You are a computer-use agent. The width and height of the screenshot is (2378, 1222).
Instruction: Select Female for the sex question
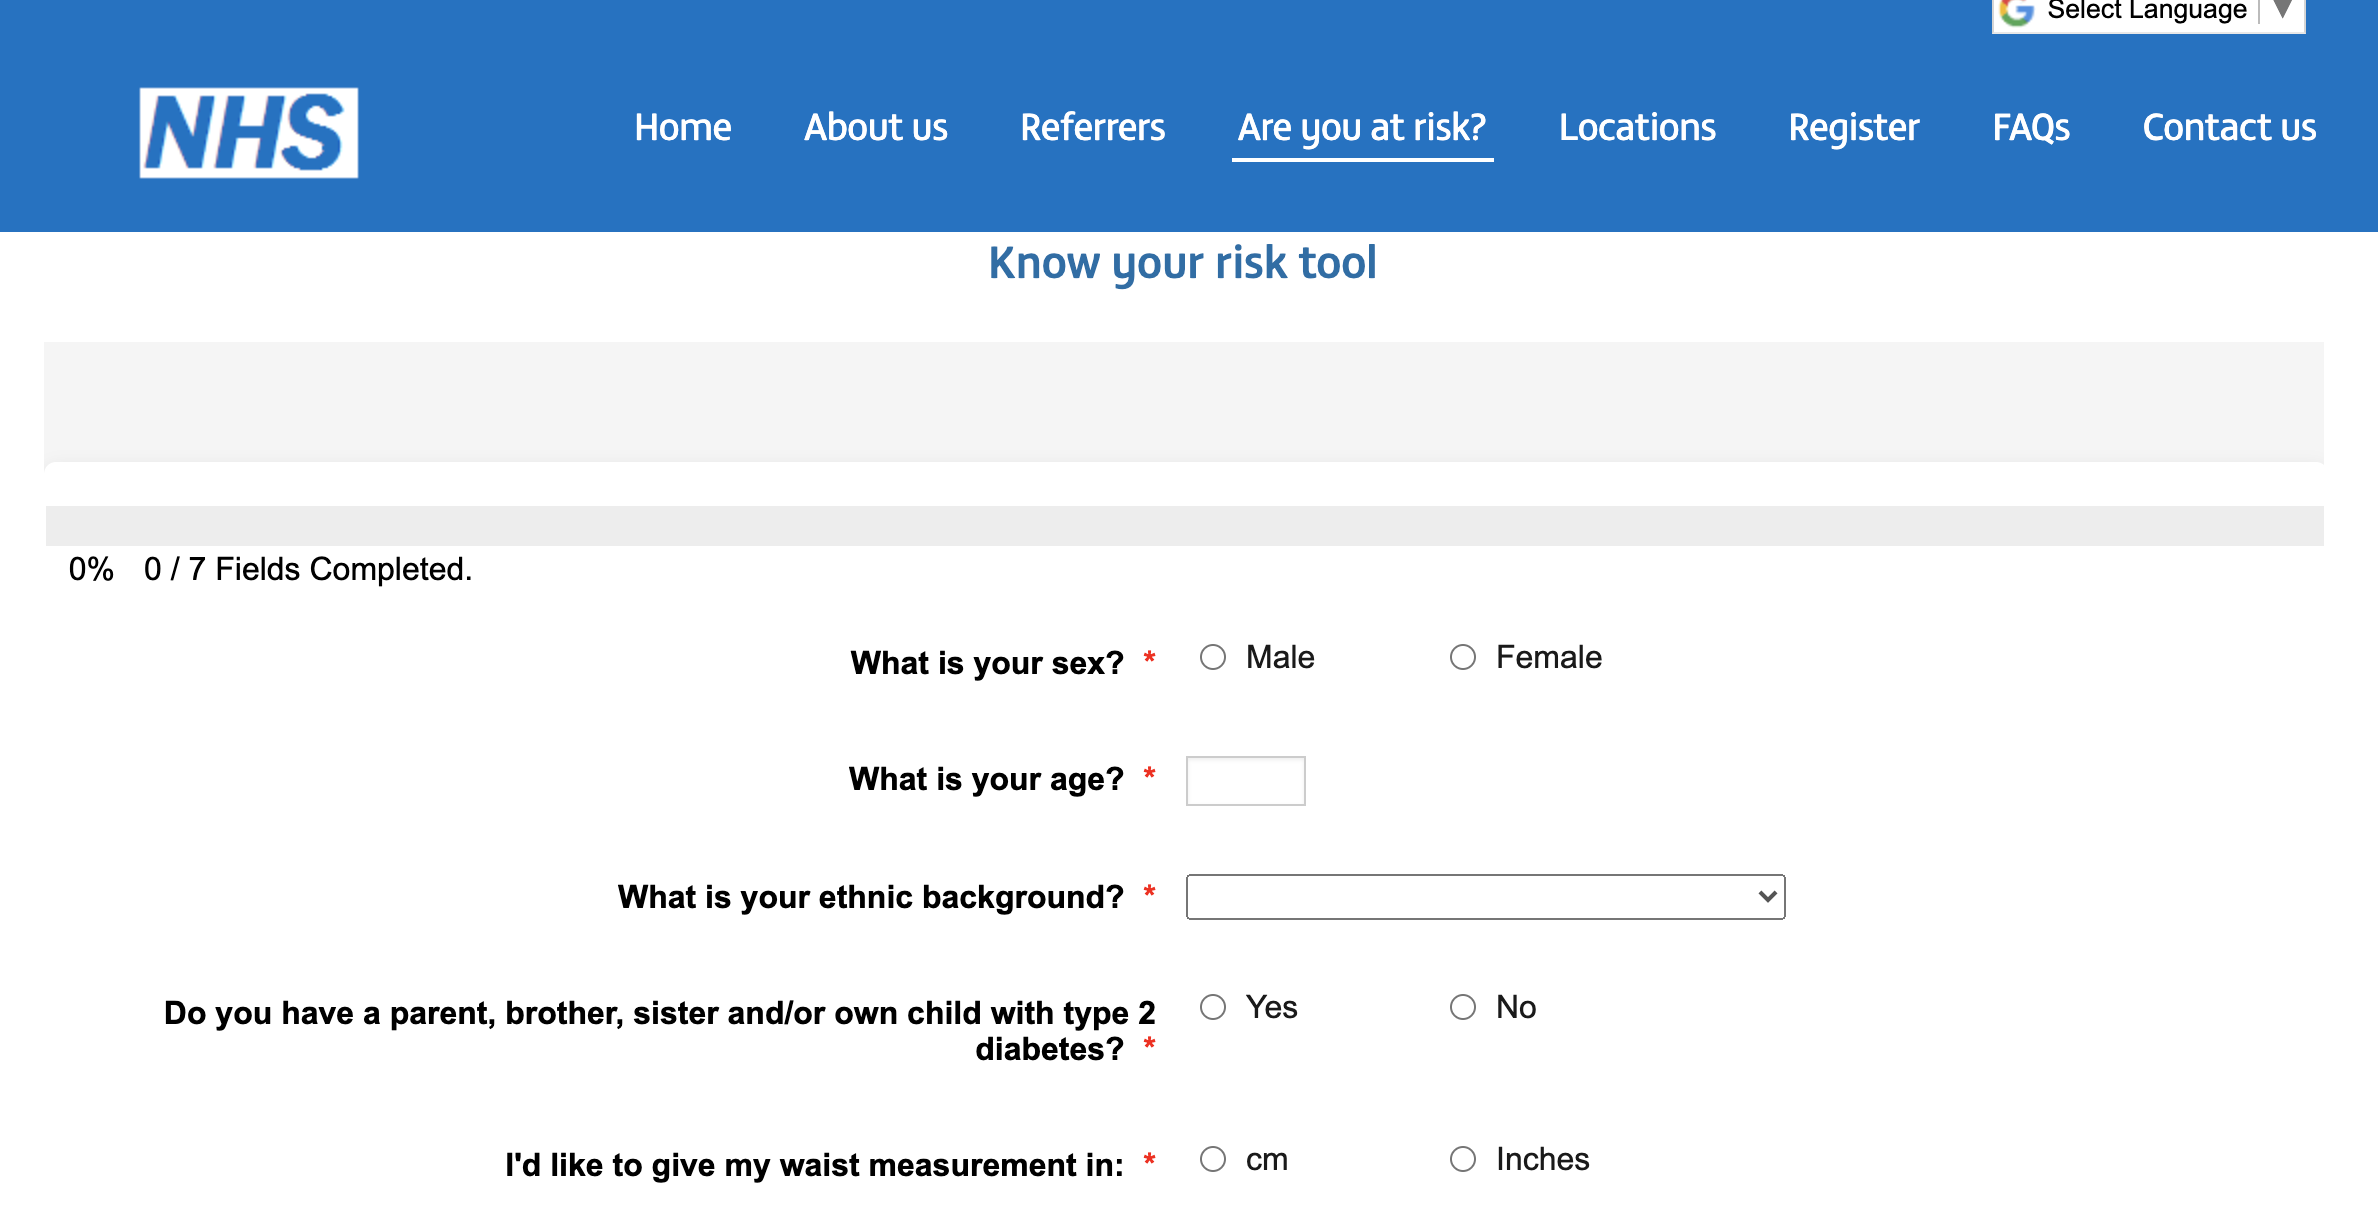tap(1463, 657)
